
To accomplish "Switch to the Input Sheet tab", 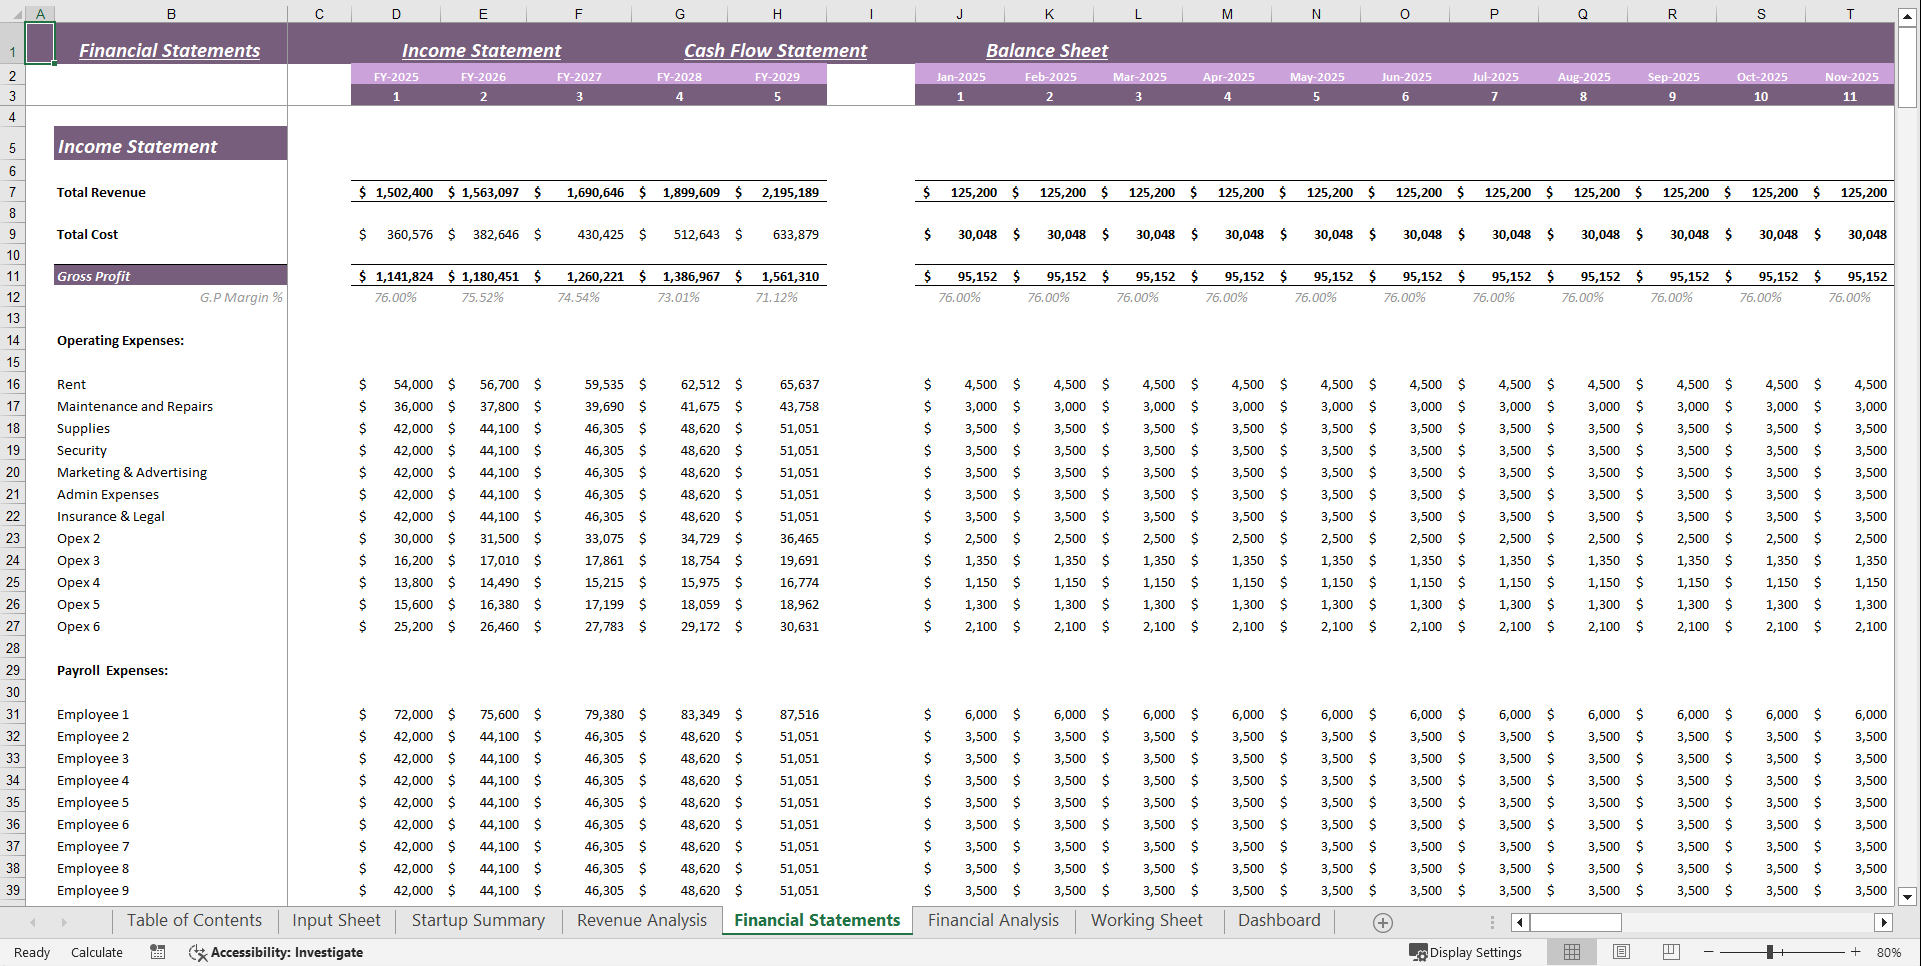I will pyautogui.click(x=336, y=920).
